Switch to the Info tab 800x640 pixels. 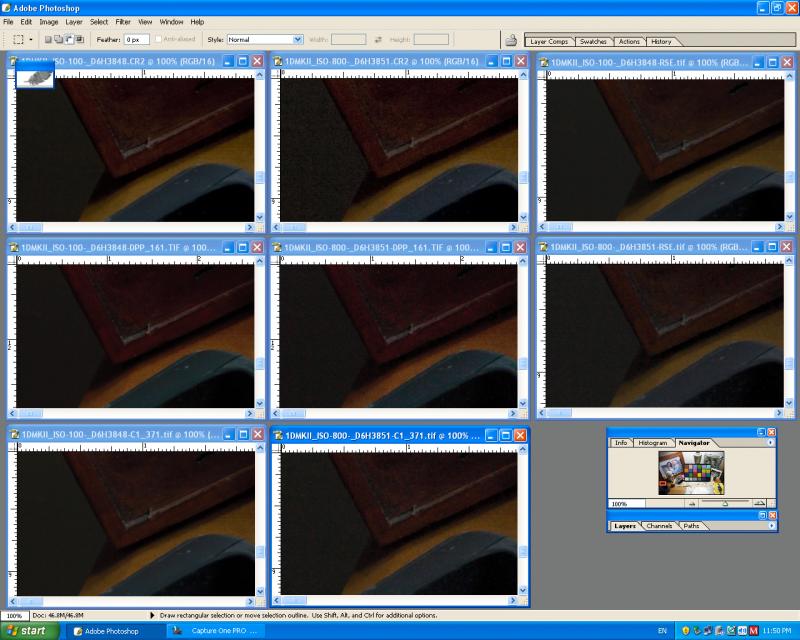[x=621, y=442]
